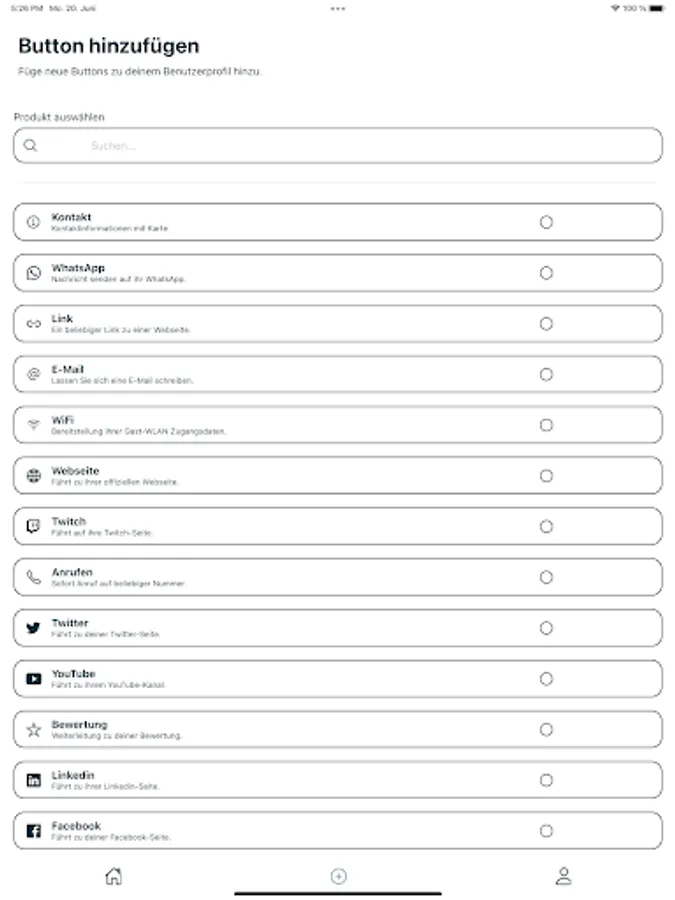Click the WhatsApp icon
The image size is (675, 900).
[x=33, y=273]
